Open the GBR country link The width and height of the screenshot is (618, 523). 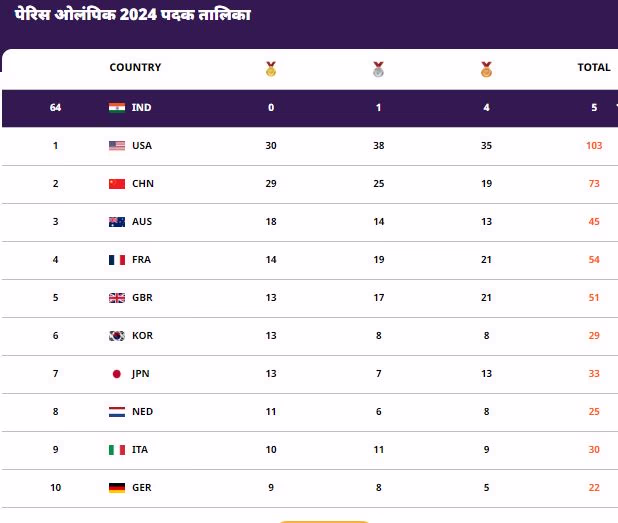point(143,298)
